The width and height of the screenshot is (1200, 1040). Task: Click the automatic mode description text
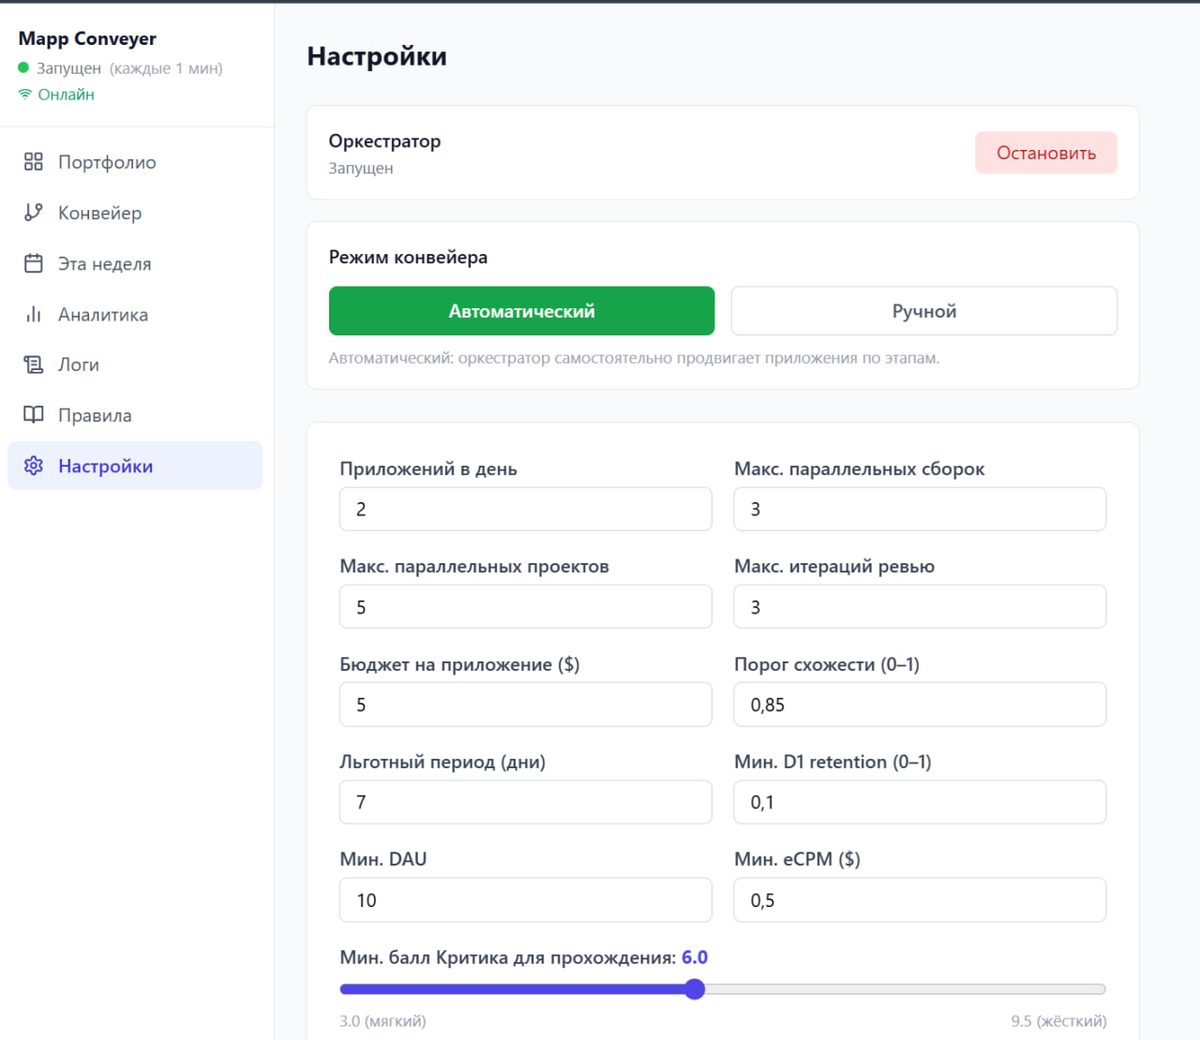pyautogui.click(x=634, y=358)
